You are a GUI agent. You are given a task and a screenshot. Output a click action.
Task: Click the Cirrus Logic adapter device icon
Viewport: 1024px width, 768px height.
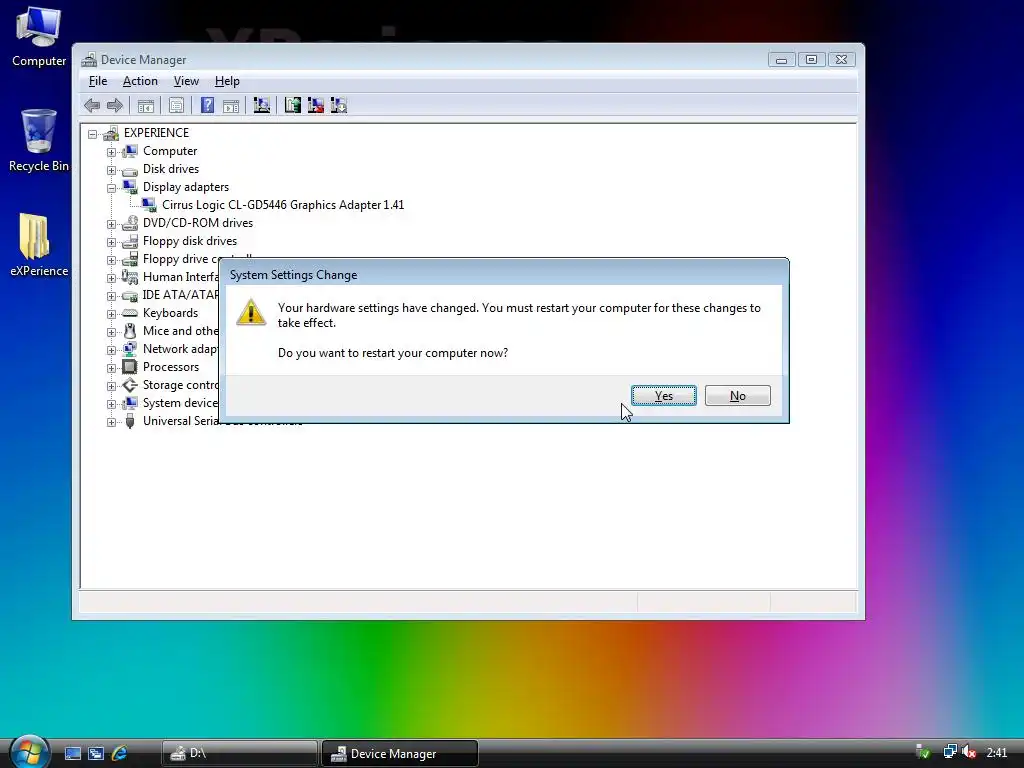click(149, 205)
